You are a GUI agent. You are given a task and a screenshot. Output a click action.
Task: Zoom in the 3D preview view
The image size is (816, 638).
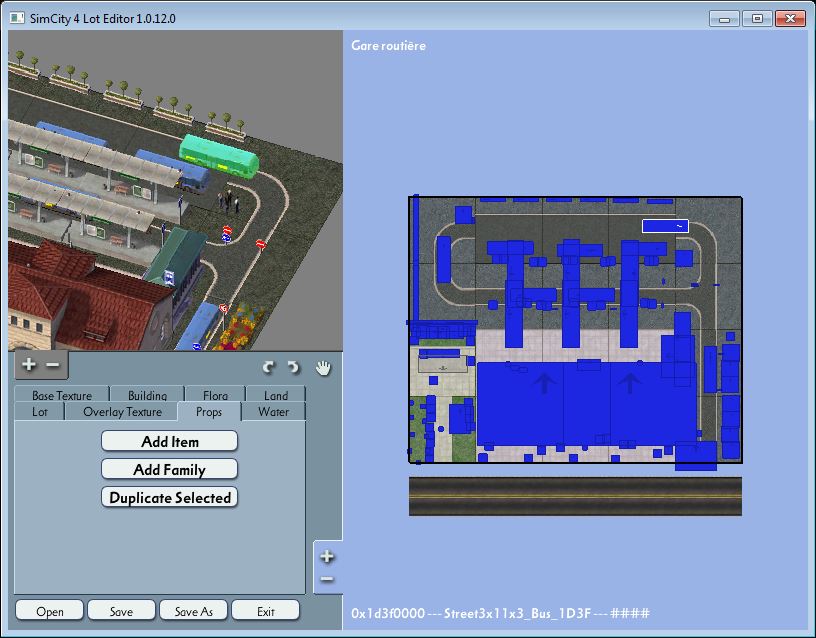29,364
